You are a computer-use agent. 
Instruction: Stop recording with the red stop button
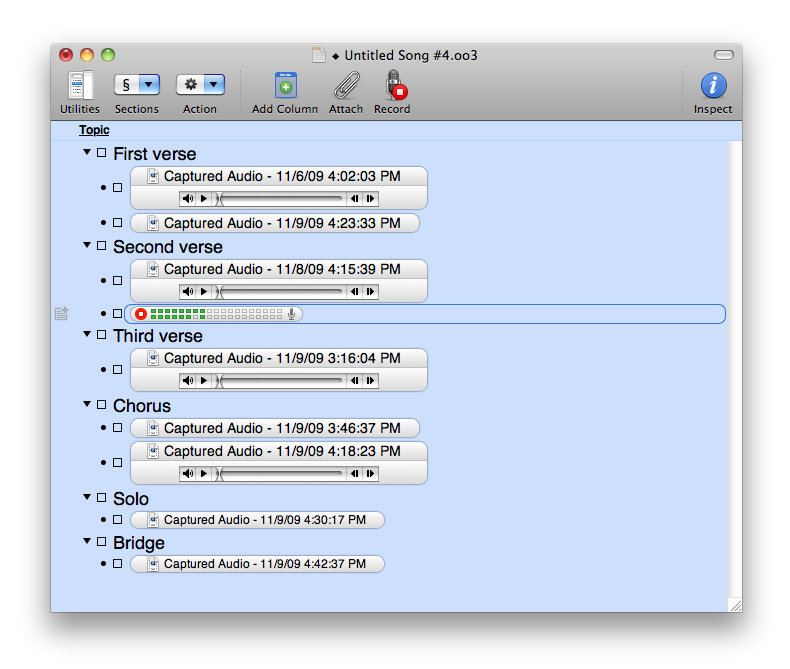point(141,314)
